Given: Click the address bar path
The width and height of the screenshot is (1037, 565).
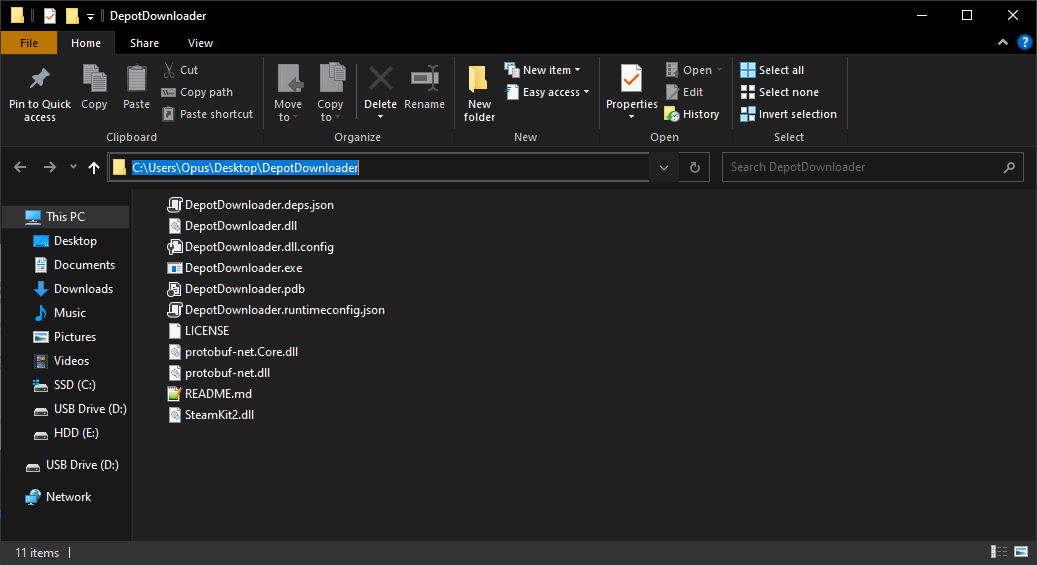Looking at the screenshot, I should tap(245, 167).
